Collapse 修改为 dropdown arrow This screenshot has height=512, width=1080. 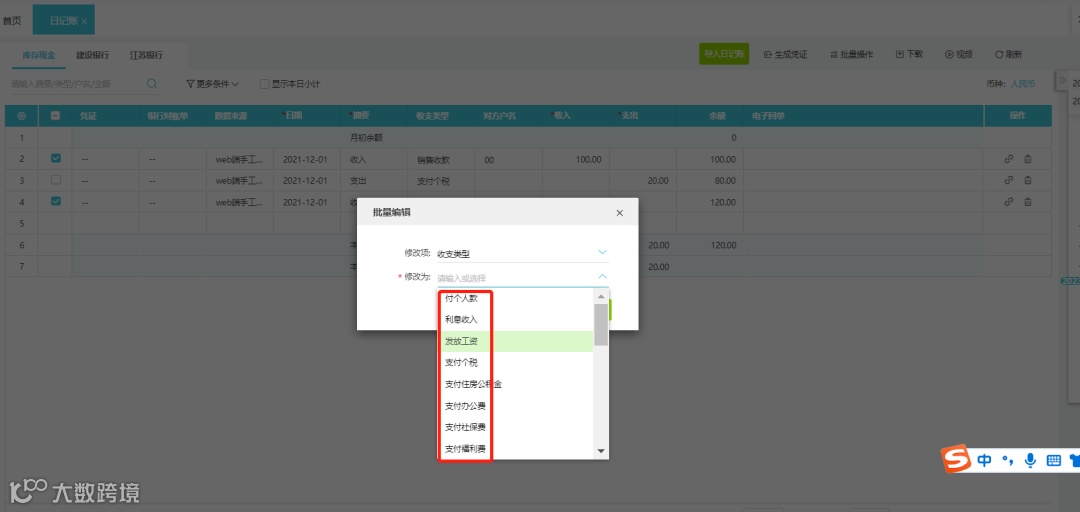(602, 277)
